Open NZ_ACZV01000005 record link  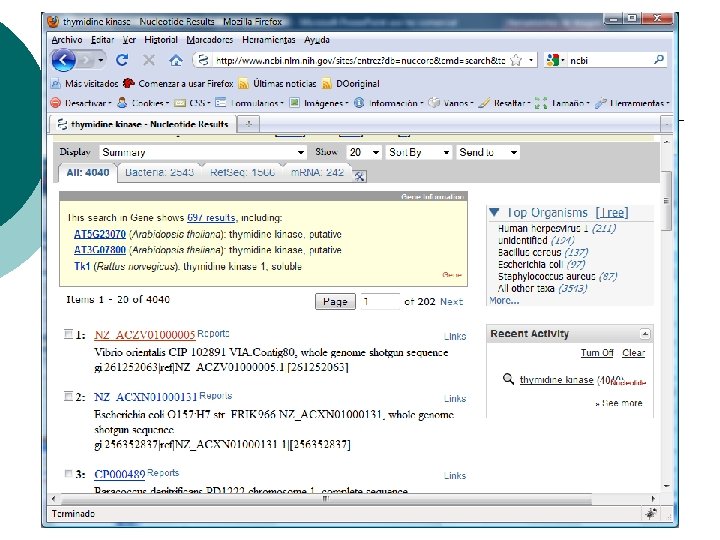pyautogui.click(x=145, y=335)
